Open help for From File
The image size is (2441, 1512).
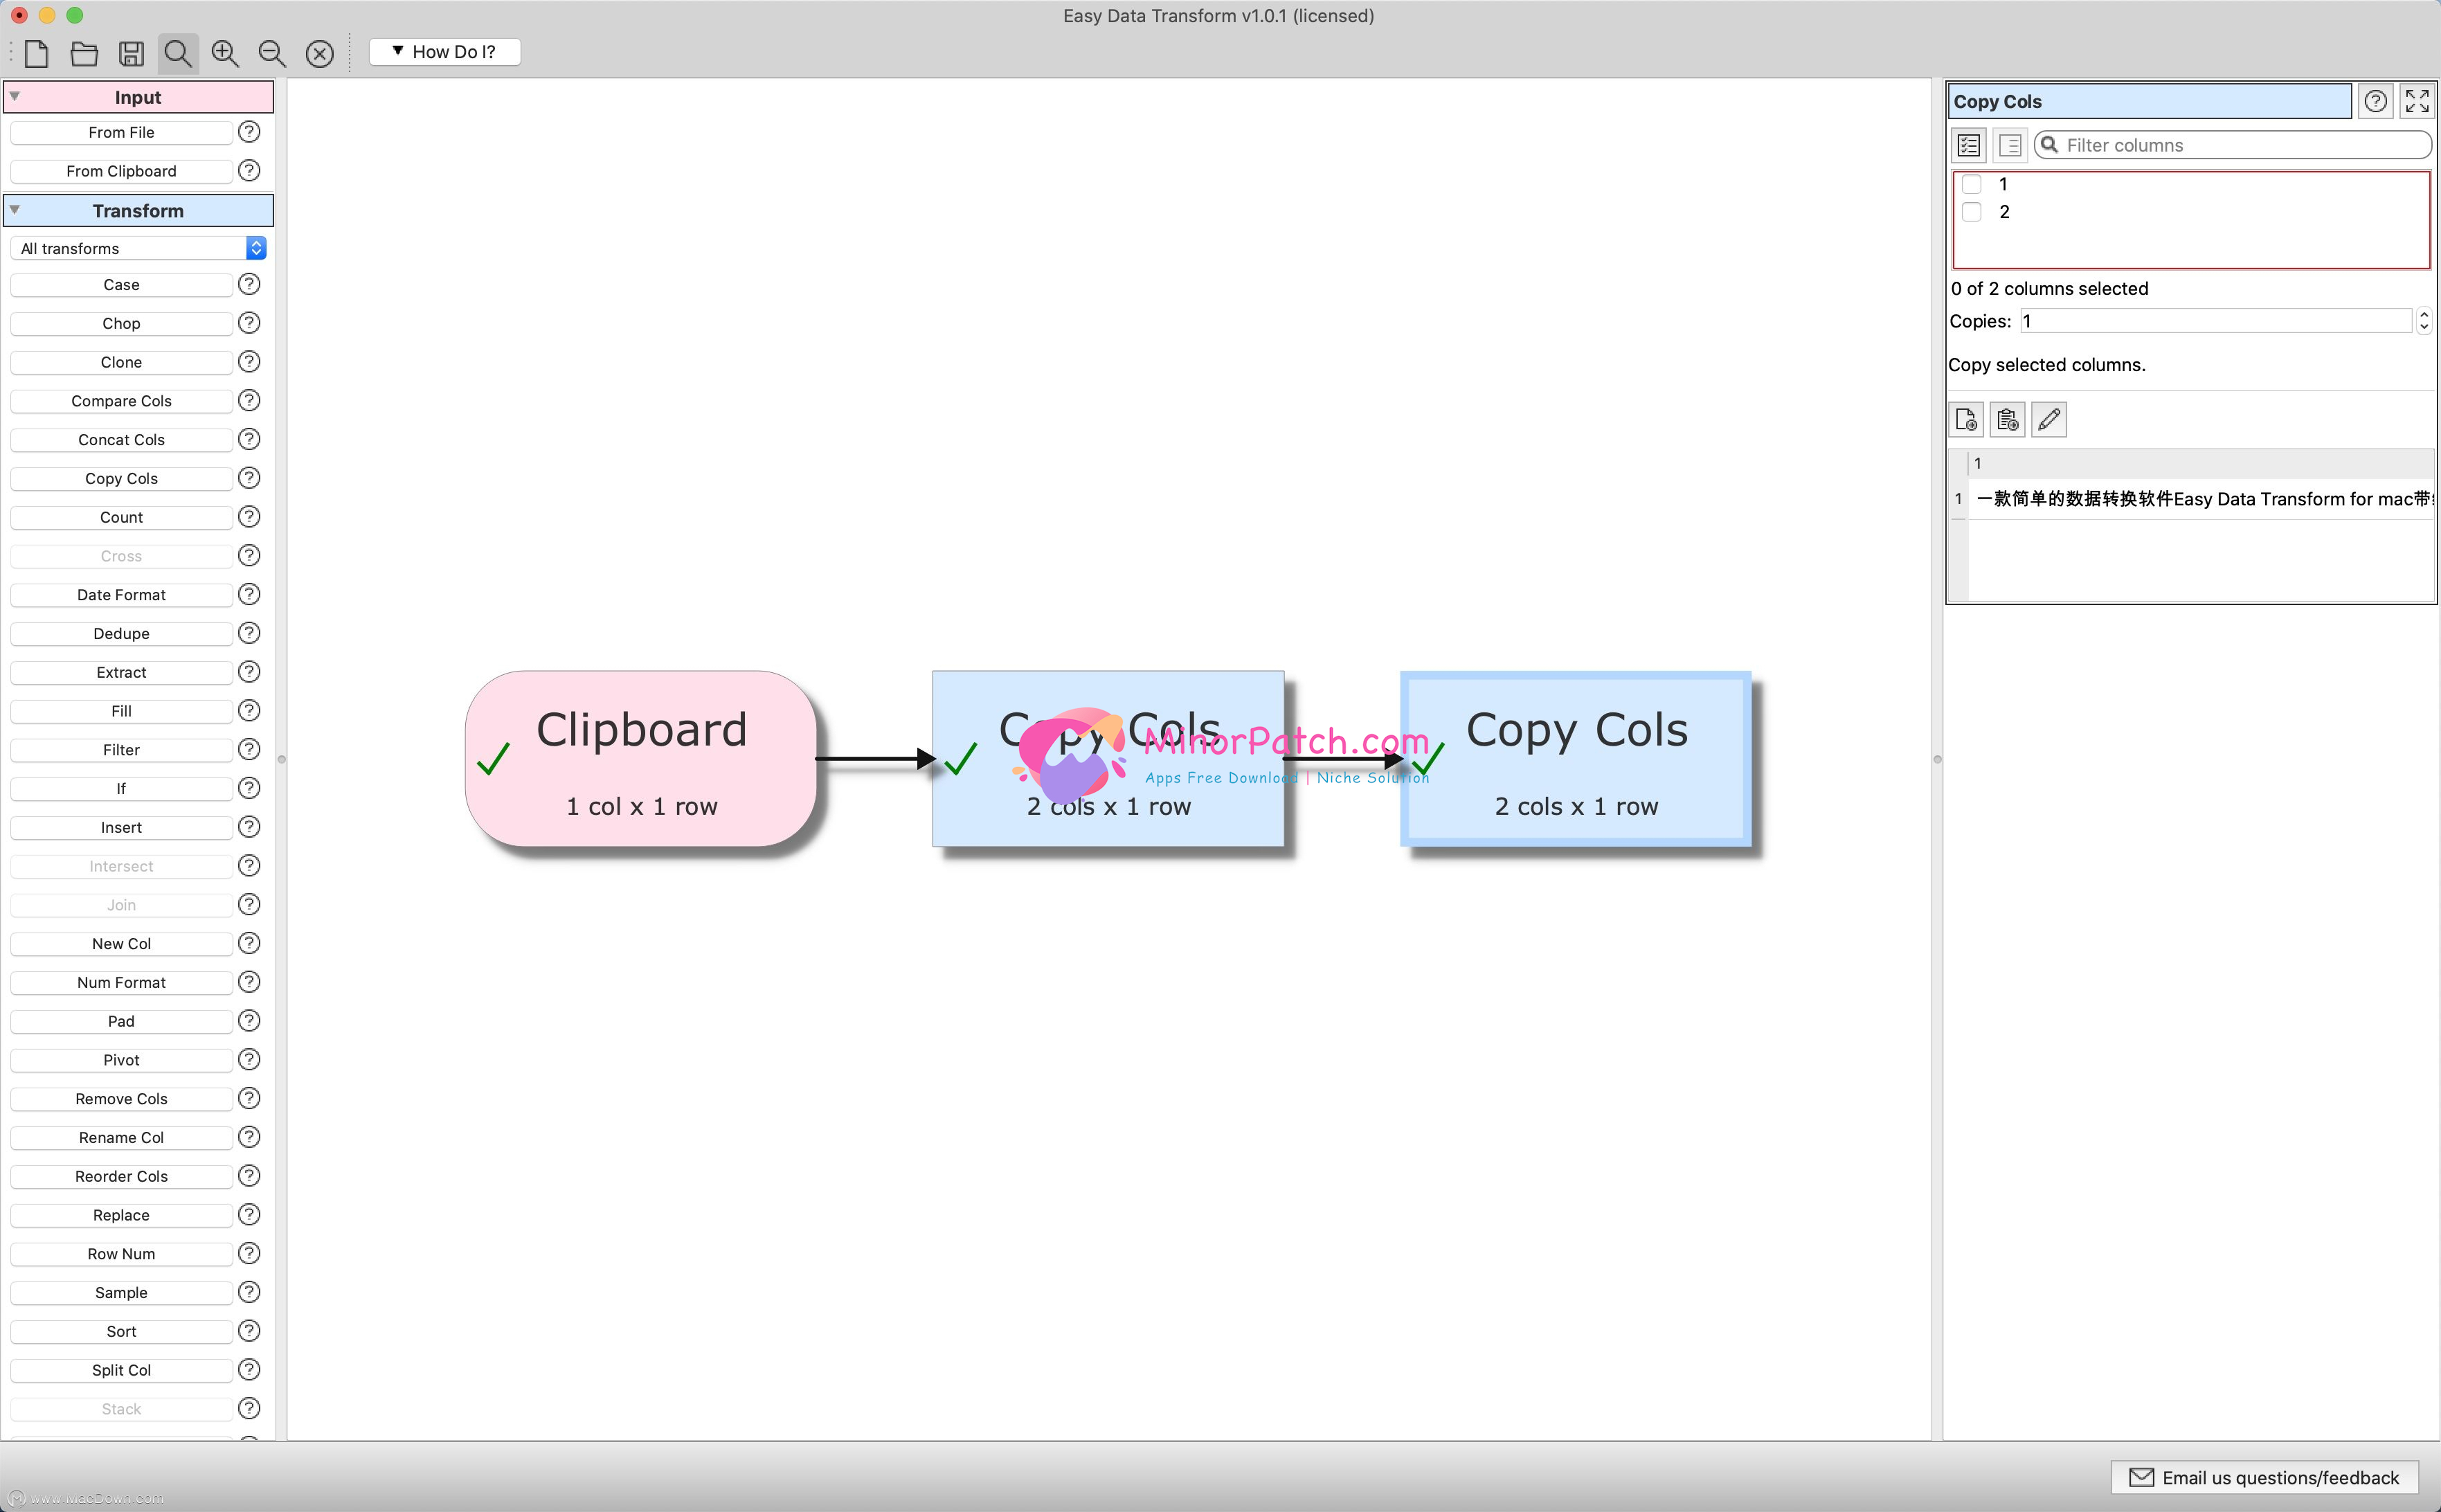point(249,132)
